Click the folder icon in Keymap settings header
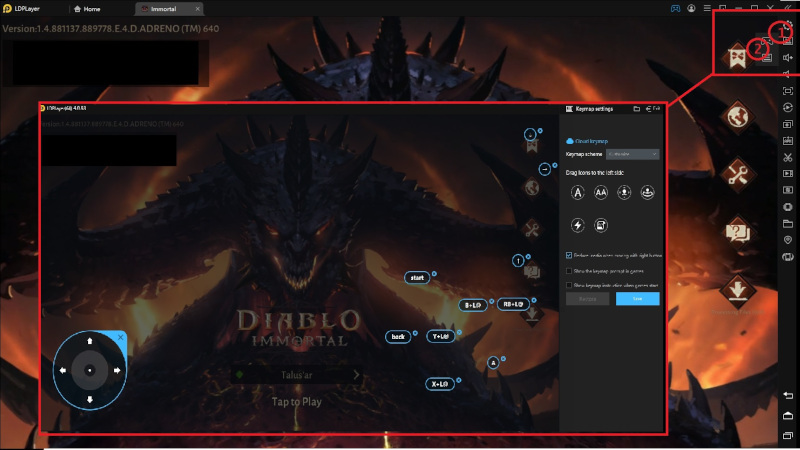 point(637,109)
